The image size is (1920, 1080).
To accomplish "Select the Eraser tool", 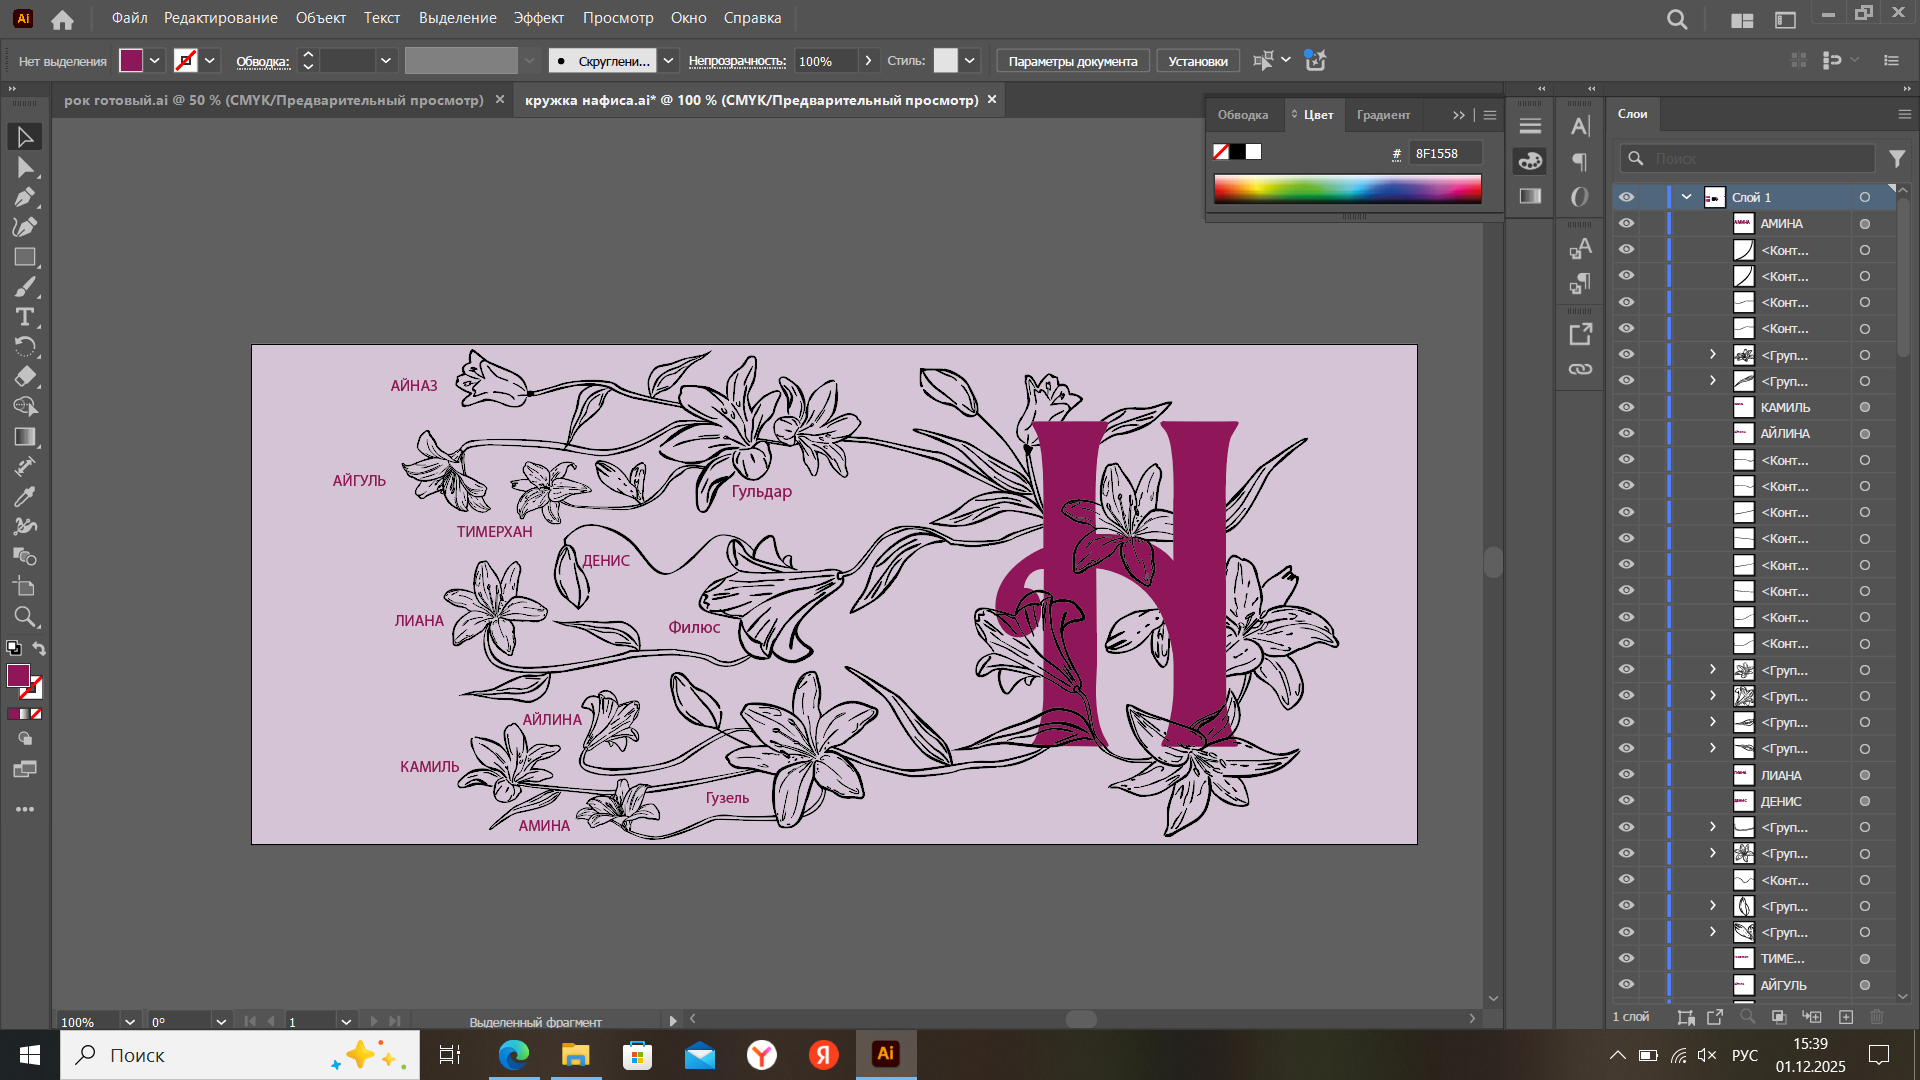I will pos(25,377).
